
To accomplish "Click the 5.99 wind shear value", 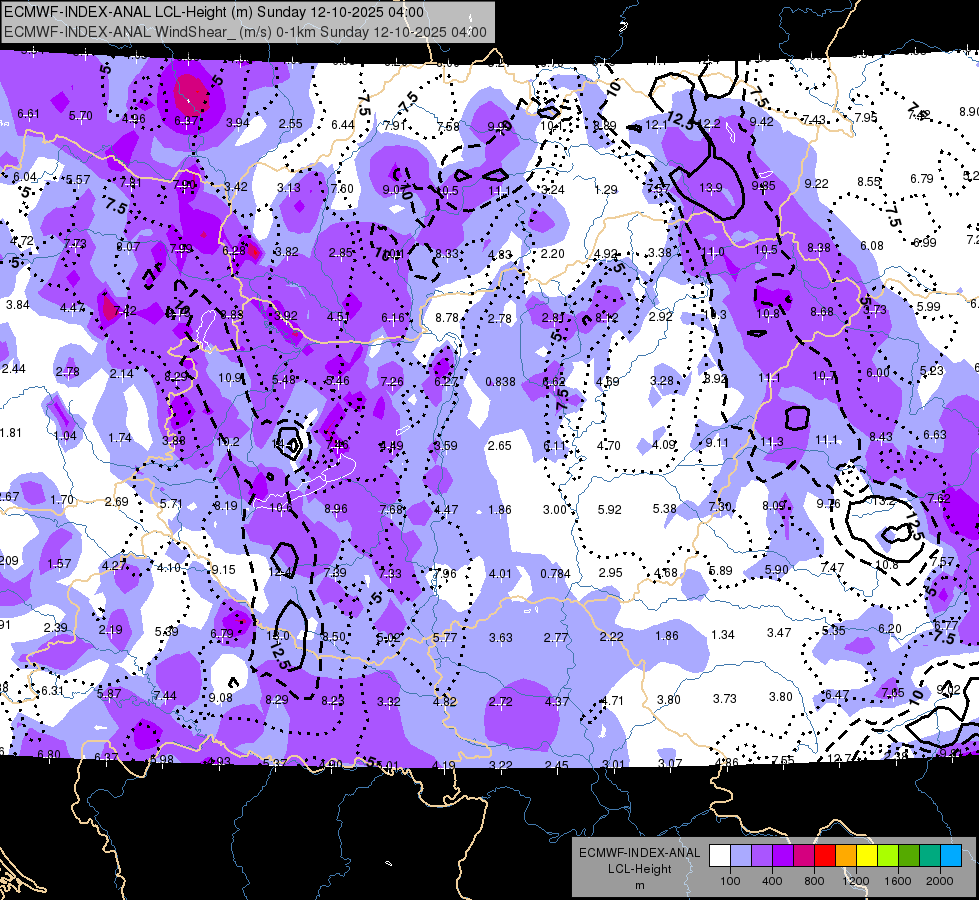I will (x=928, y=307).
